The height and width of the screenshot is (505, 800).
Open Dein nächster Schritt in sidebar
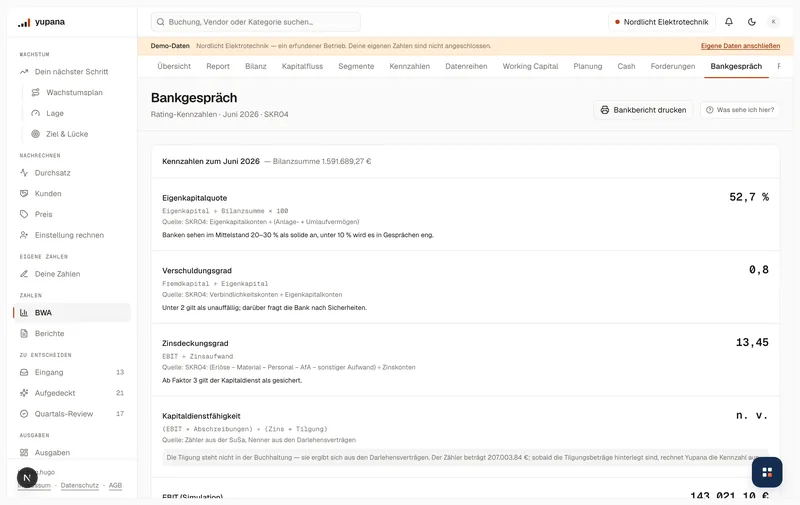click(x=71, y=72)
